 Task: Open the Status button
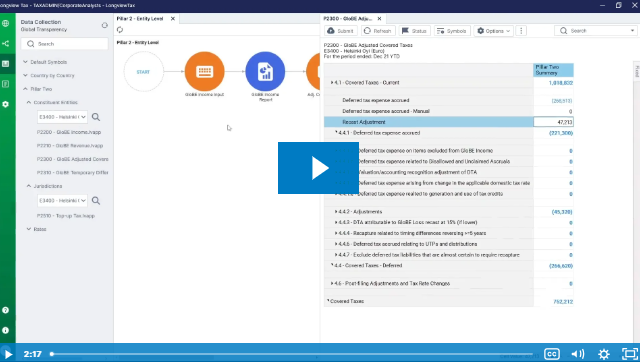click(414, 31)
